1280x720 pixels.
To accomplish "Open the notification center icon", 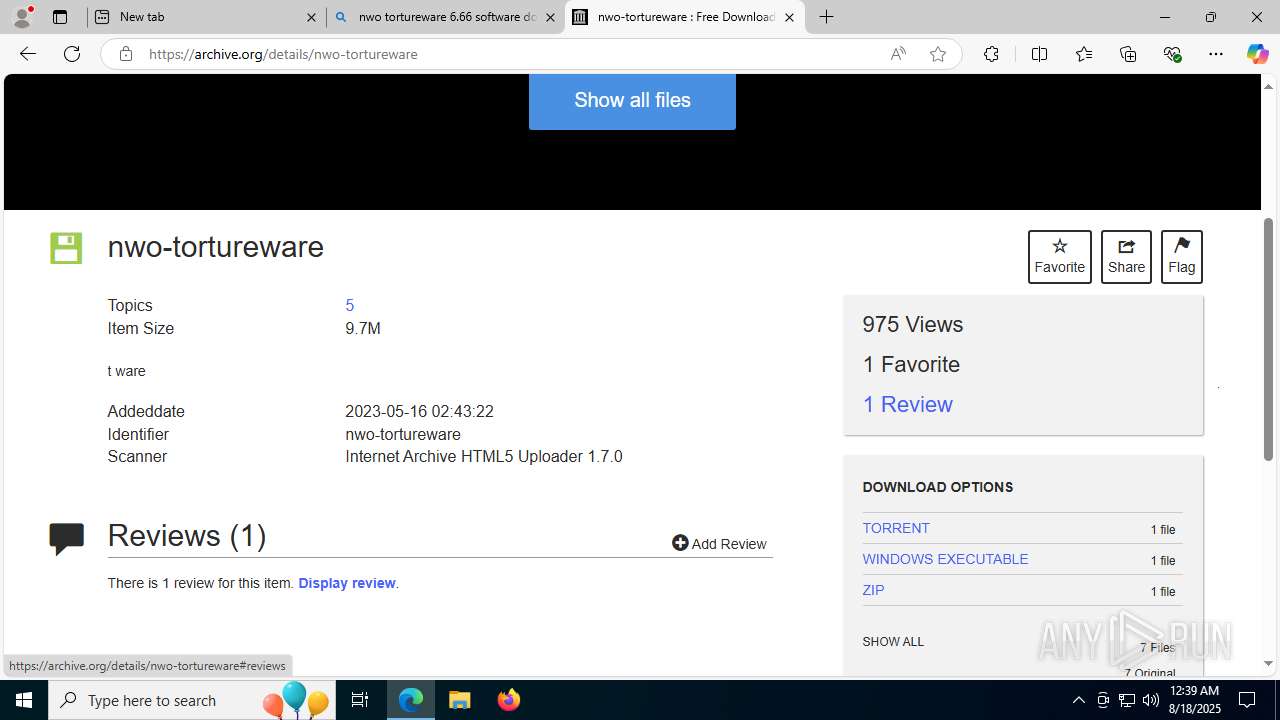I will (1248, 700).
